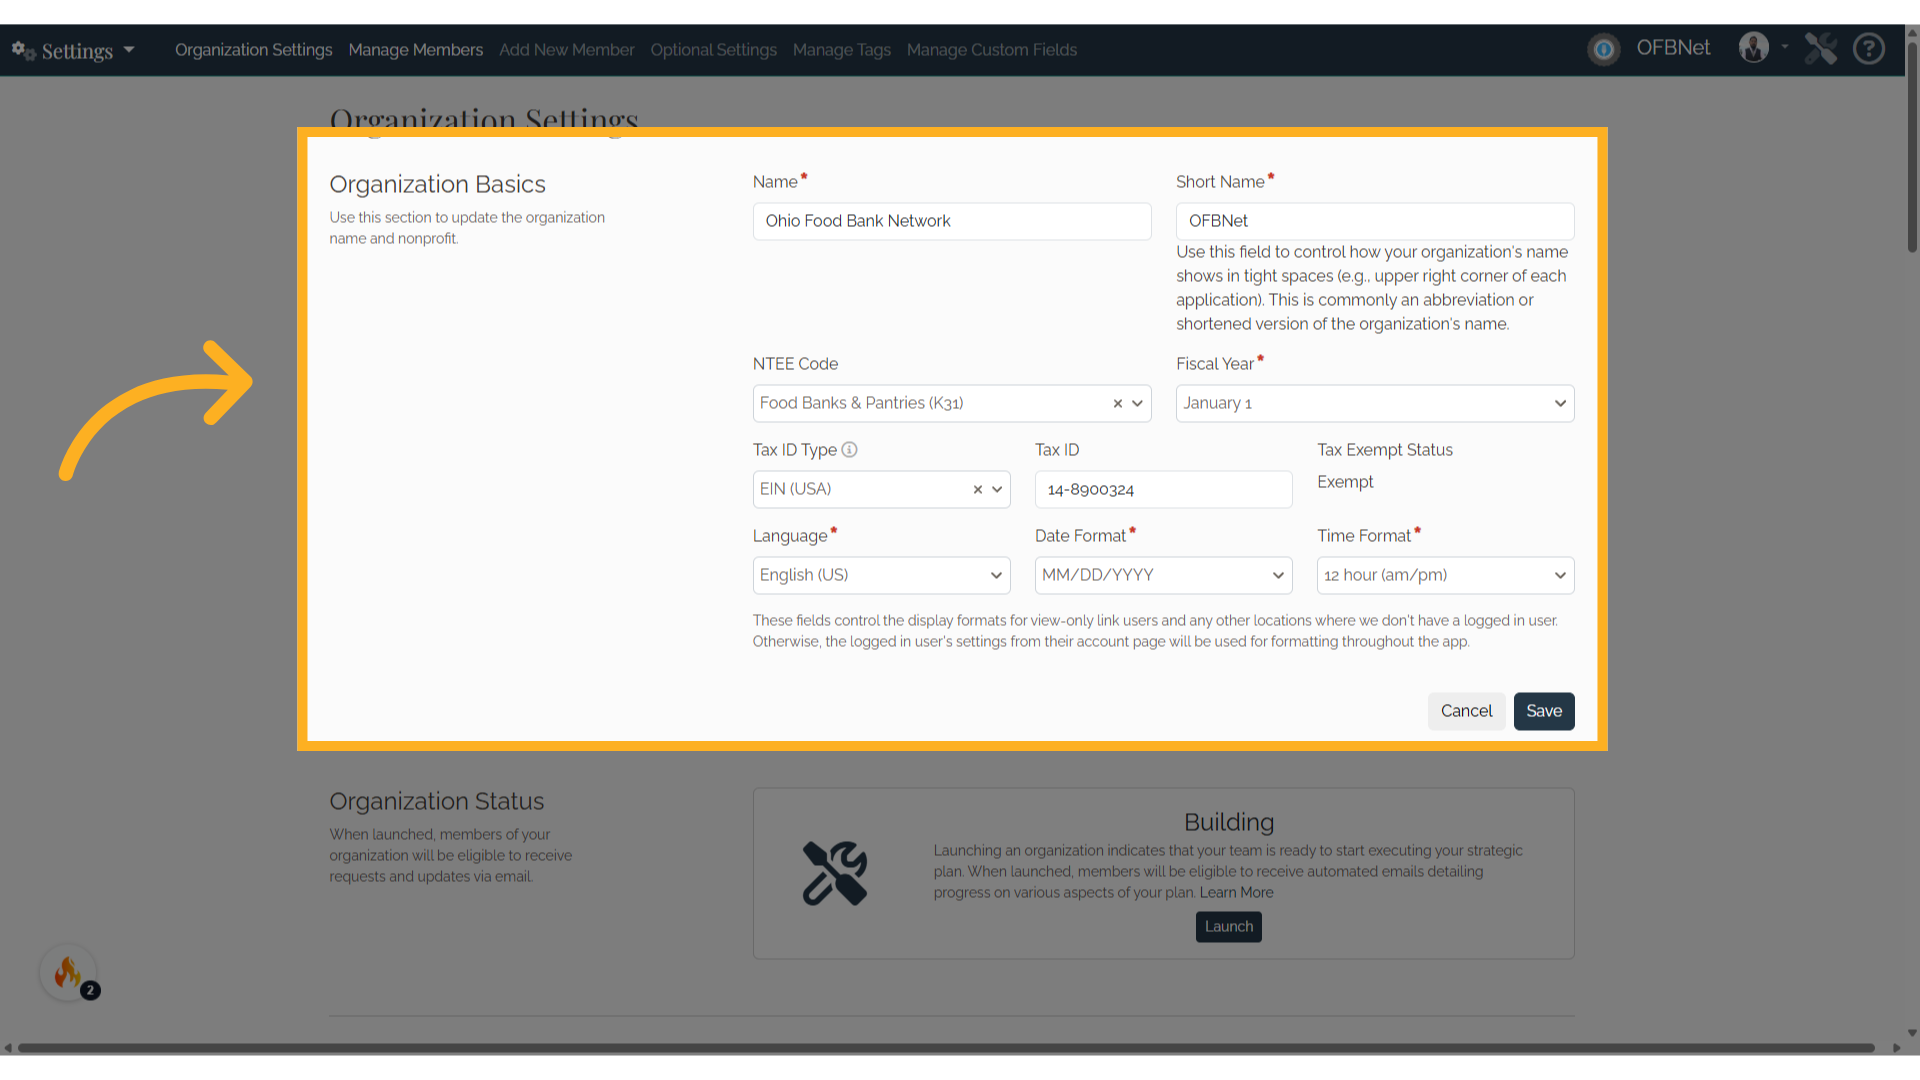This screenshot has height=1080, width=1920.
Task: Expand the caret beside user avatar
Action: 1784,47
